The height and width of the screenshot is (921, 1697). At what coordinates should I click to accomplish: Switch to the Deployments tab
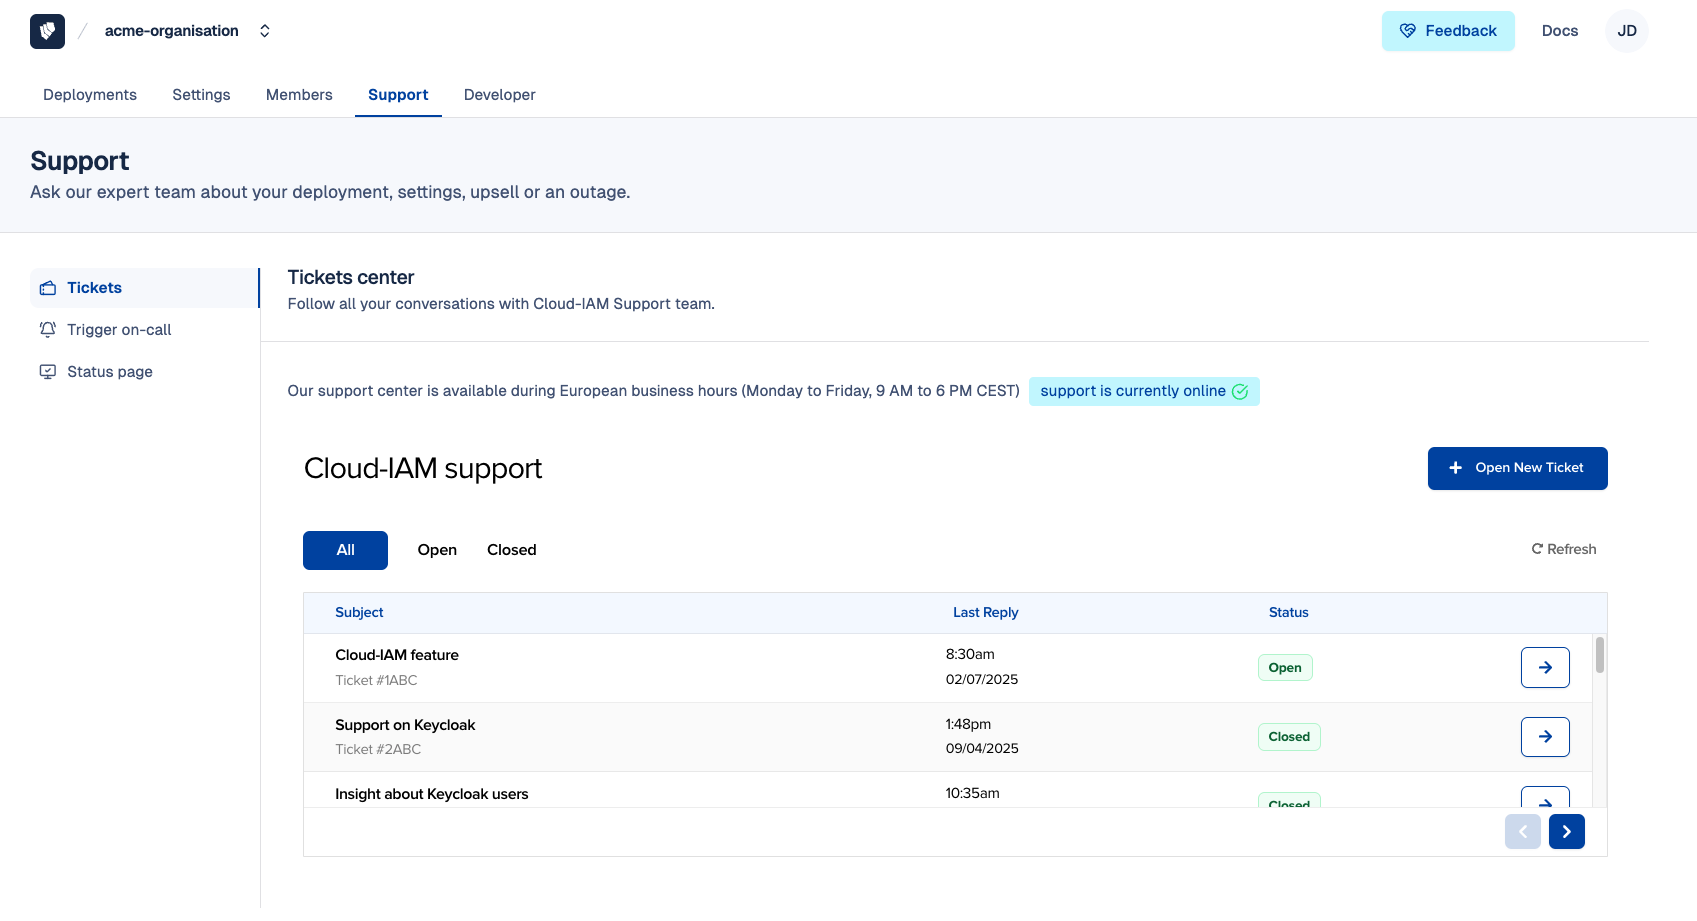tap(90, 95)
